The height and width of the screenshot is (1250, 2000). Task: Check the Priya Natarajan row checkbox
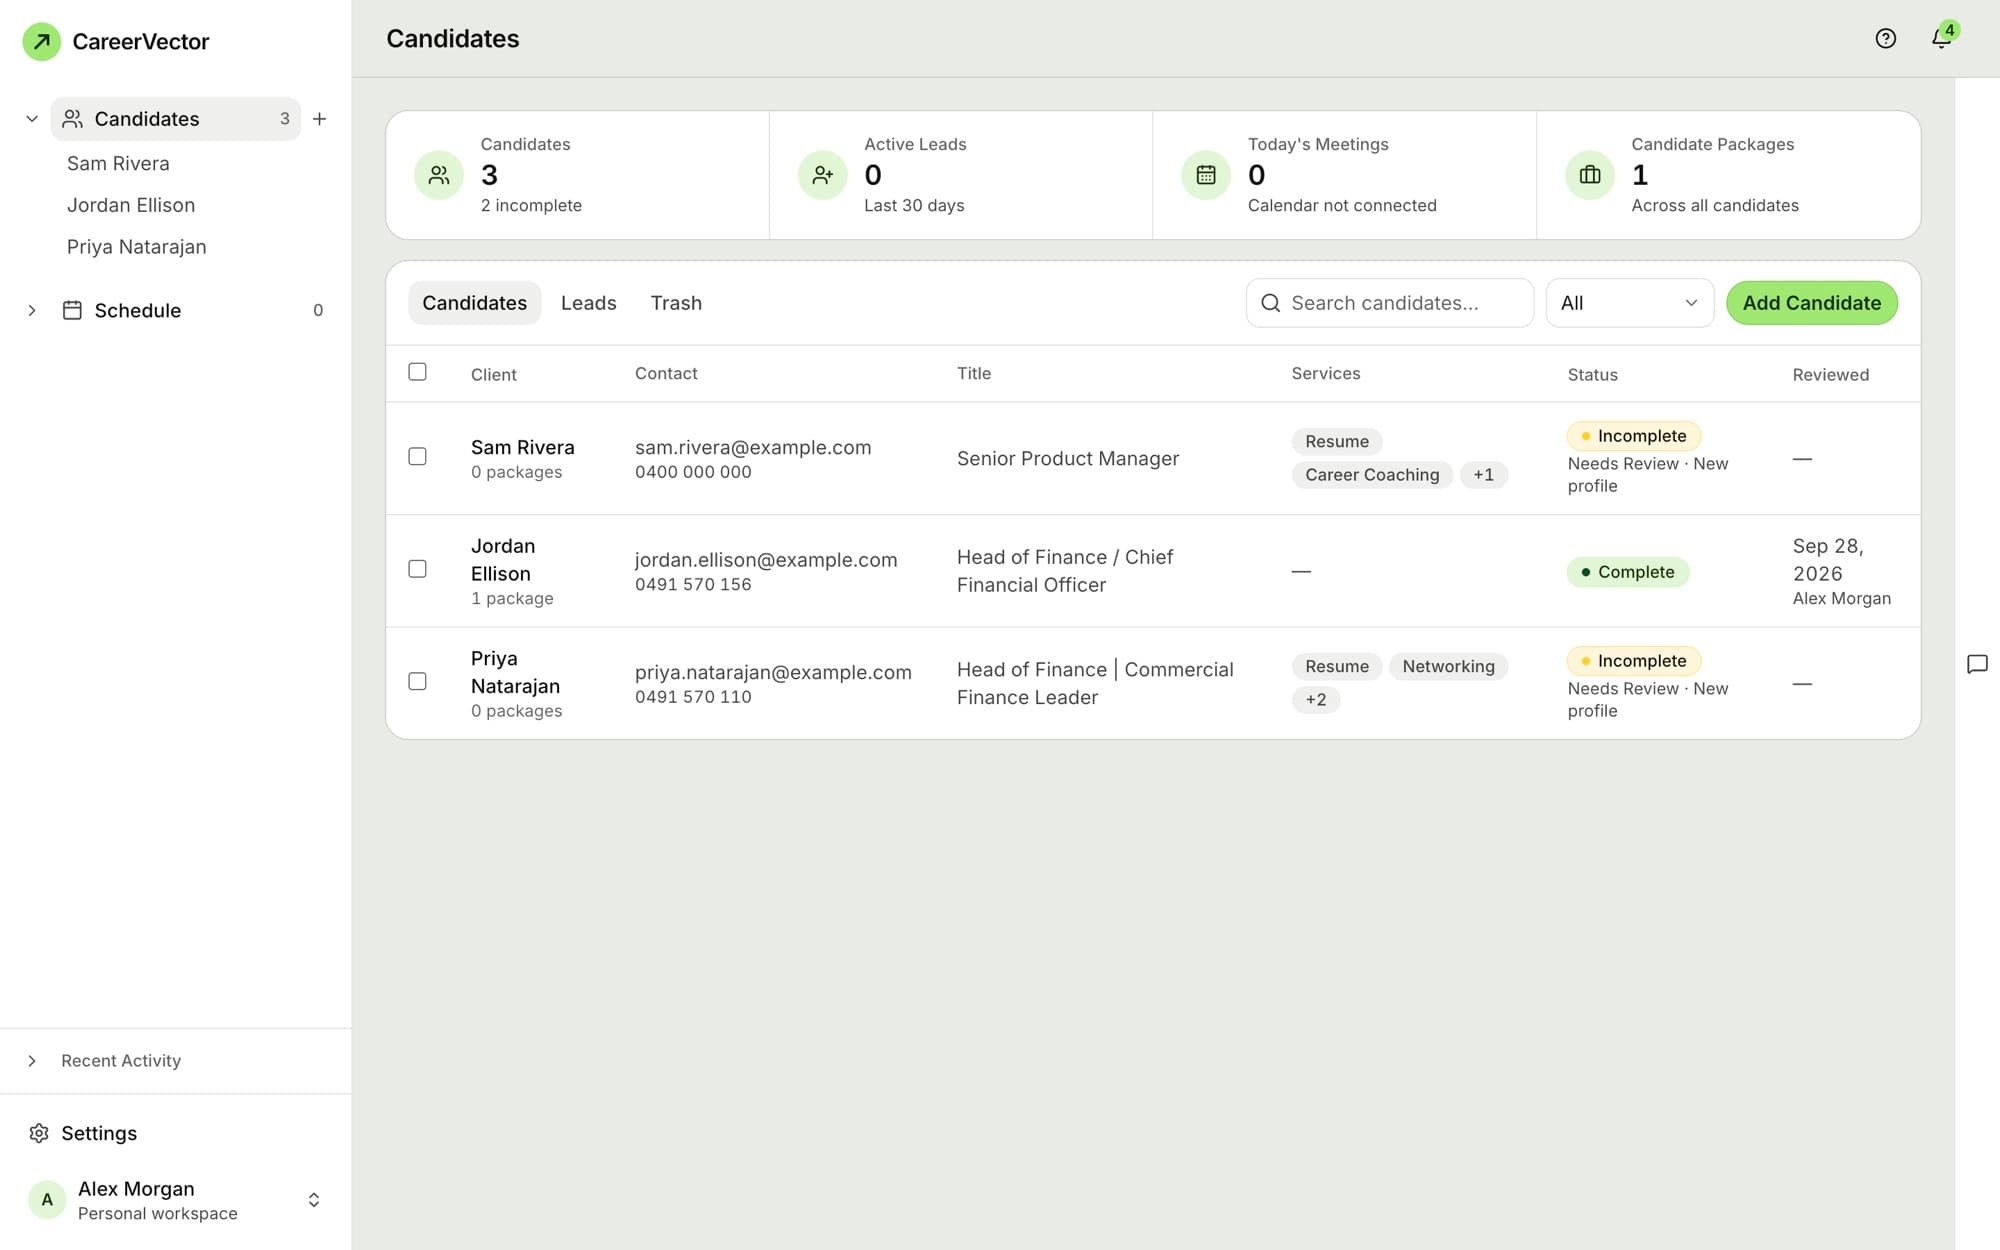pos(417,681)
